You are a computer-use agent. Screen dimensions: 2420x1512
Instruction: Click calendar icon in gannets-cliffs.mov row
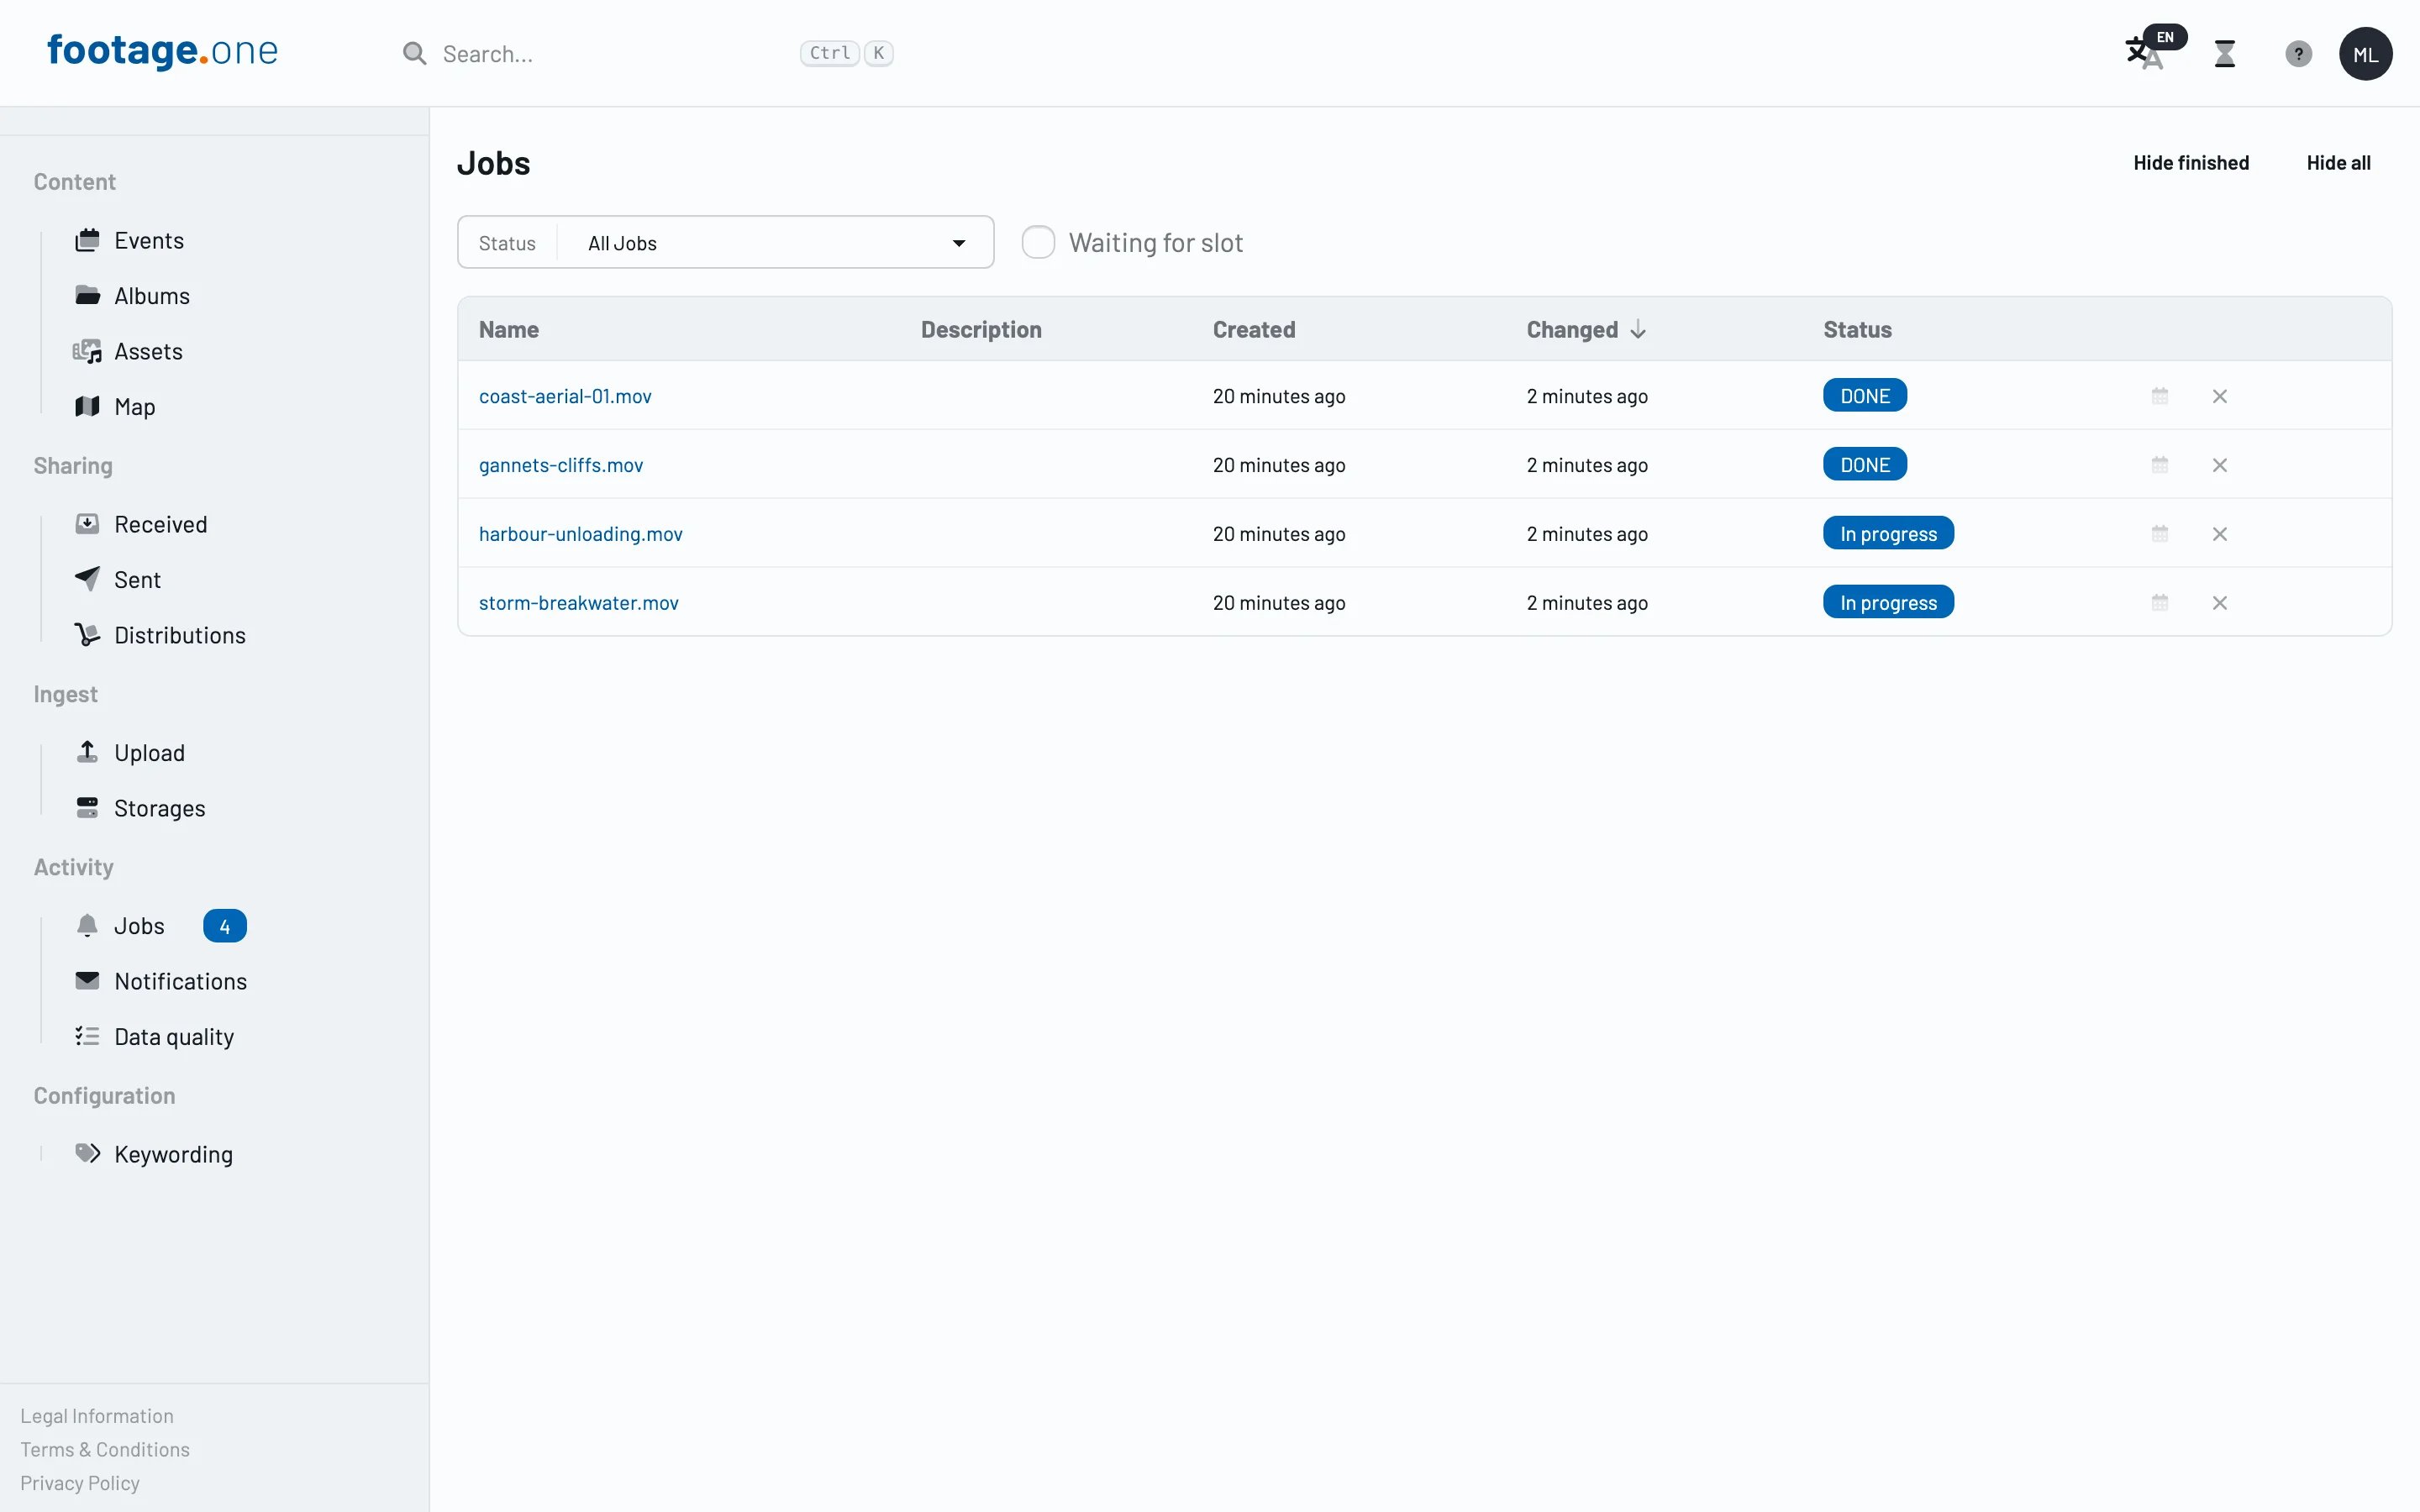(x=2160, y=465)
